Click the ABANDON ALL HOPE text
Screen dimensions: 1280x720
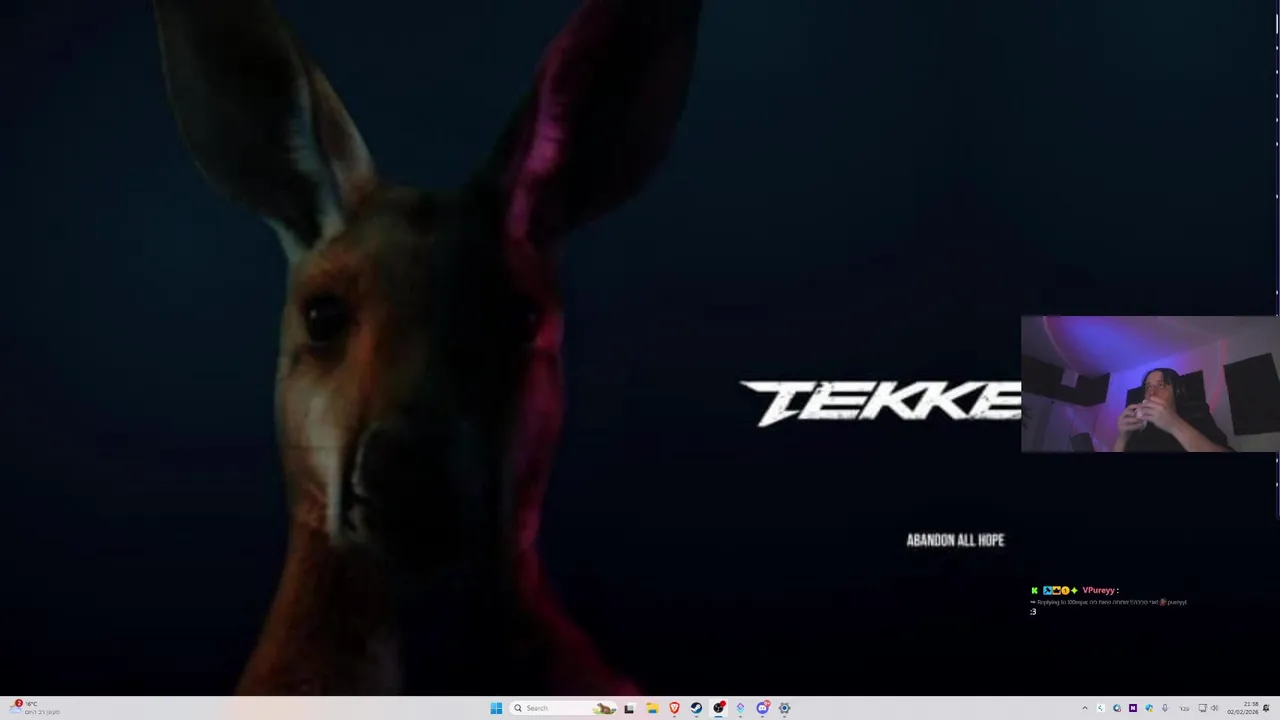[x=955, y=540]
